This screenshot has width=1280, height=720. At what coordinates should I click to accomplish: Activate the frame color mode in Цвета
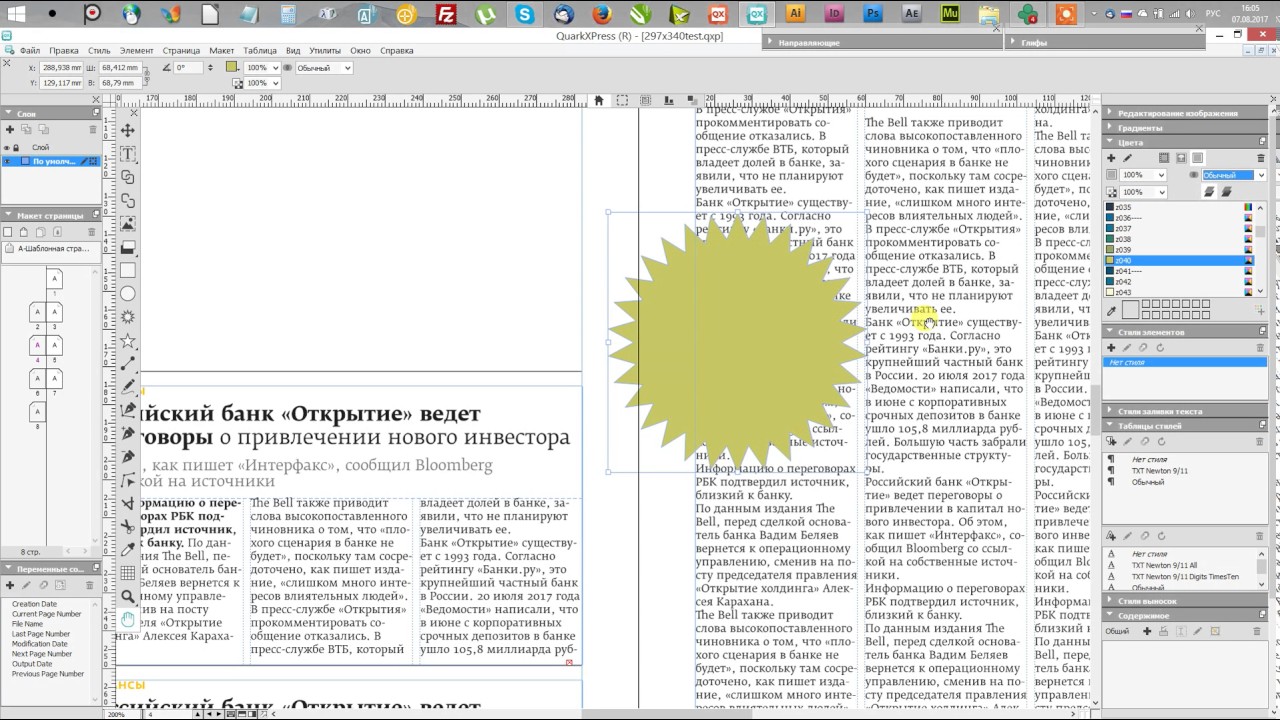tap(1164, 158)
